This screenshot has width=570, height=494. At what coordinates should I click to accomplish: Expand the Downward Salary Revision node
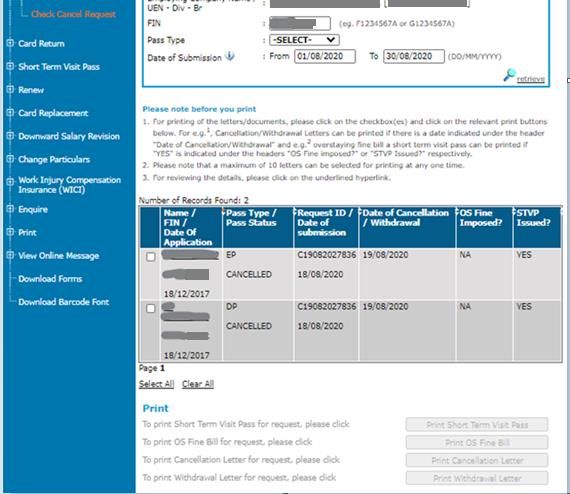tap(10, 136)
